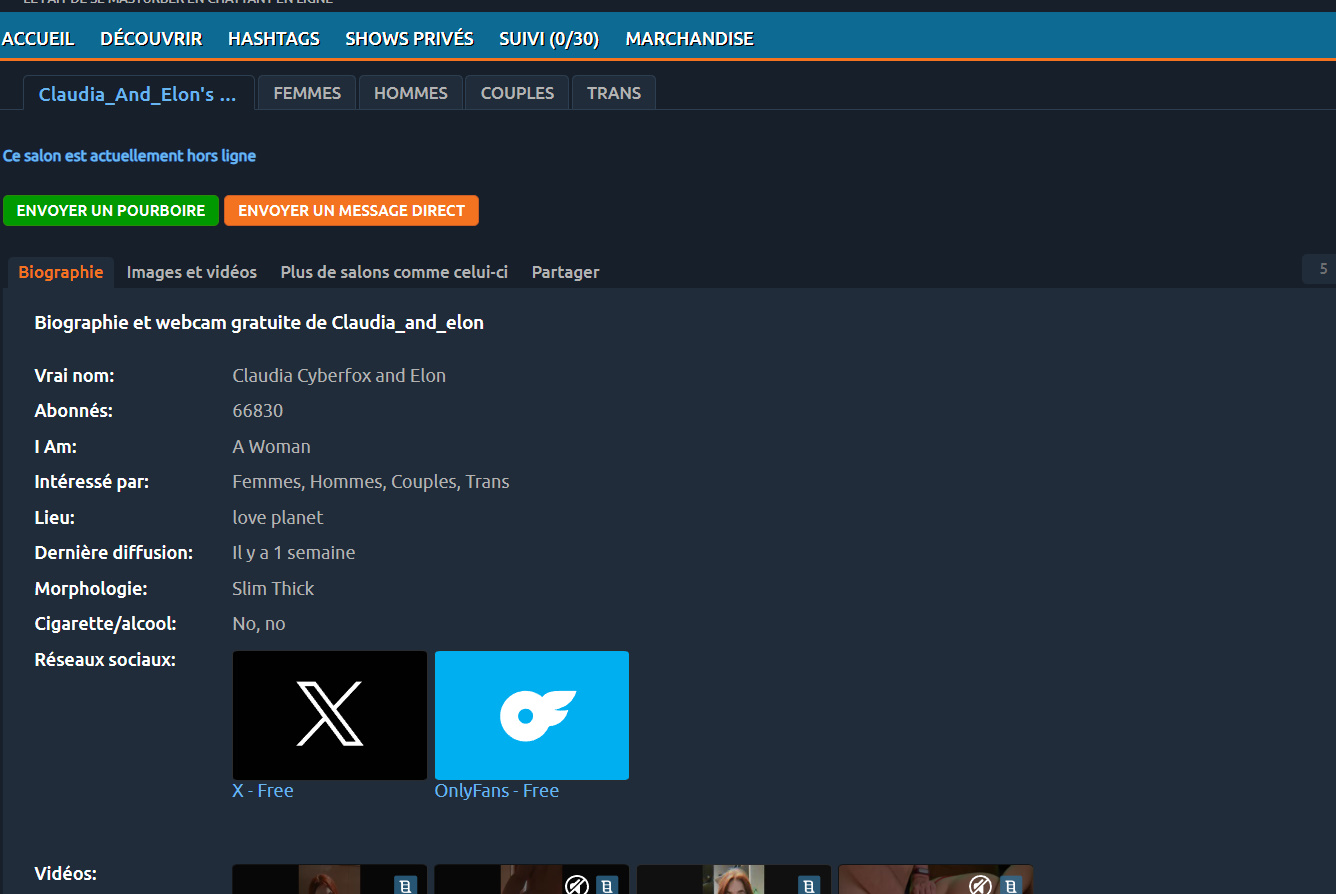This screenshot has width=1336, height=894.
Task: Open the first video thumbnail
Action: pyautogui.click(x=330, y=880)
